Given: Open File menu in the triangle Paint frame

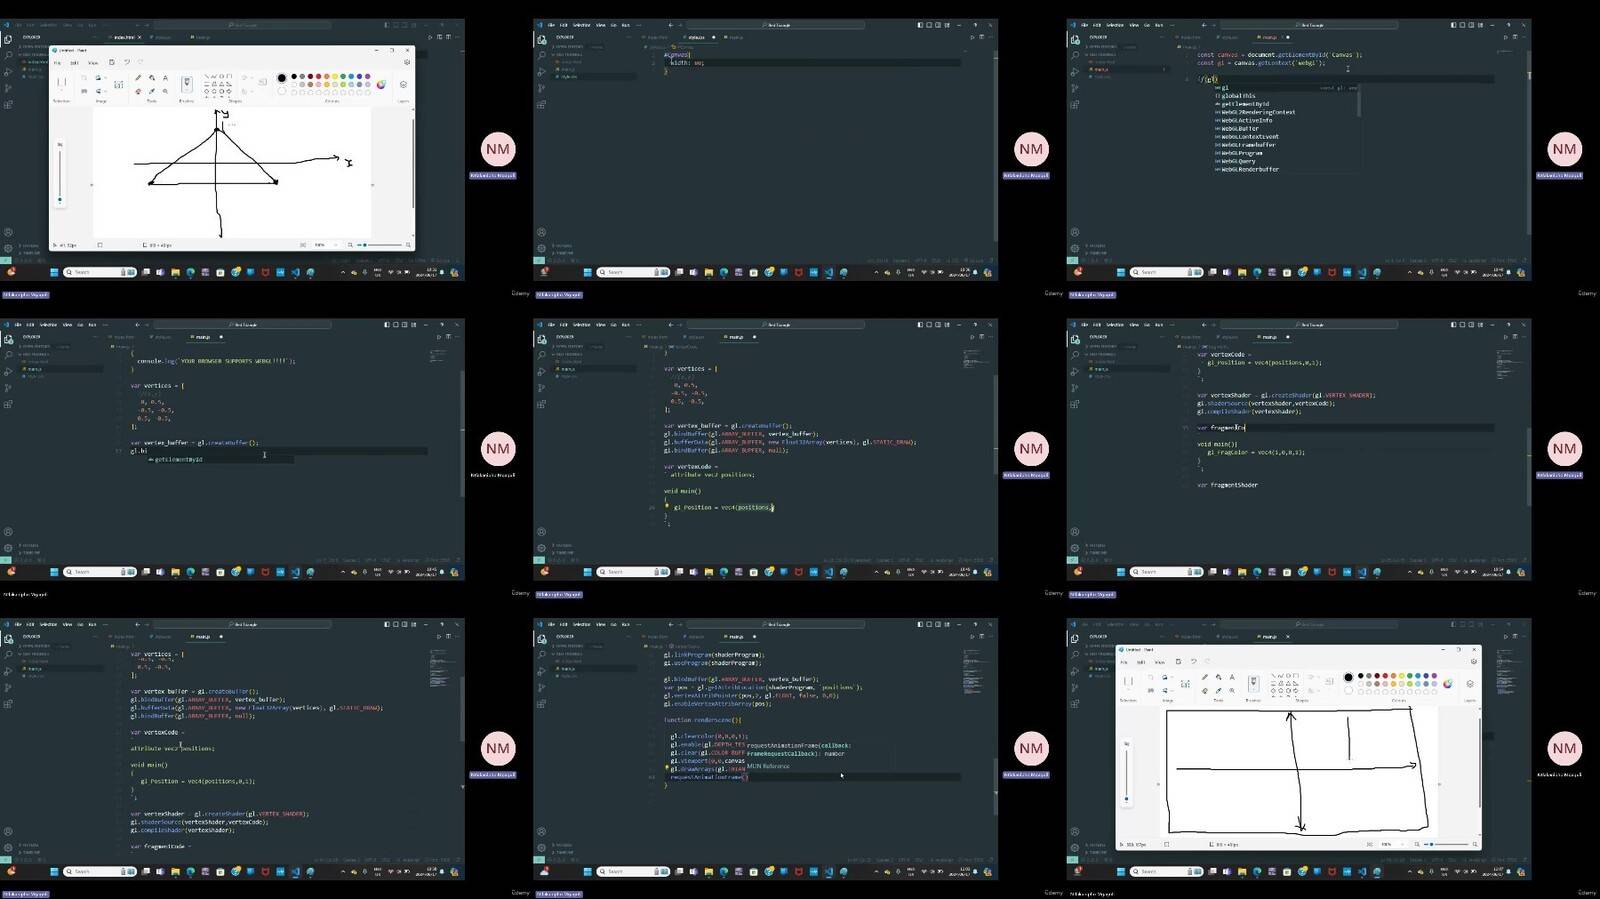Looking at the screenshot, I should (57, 63).
